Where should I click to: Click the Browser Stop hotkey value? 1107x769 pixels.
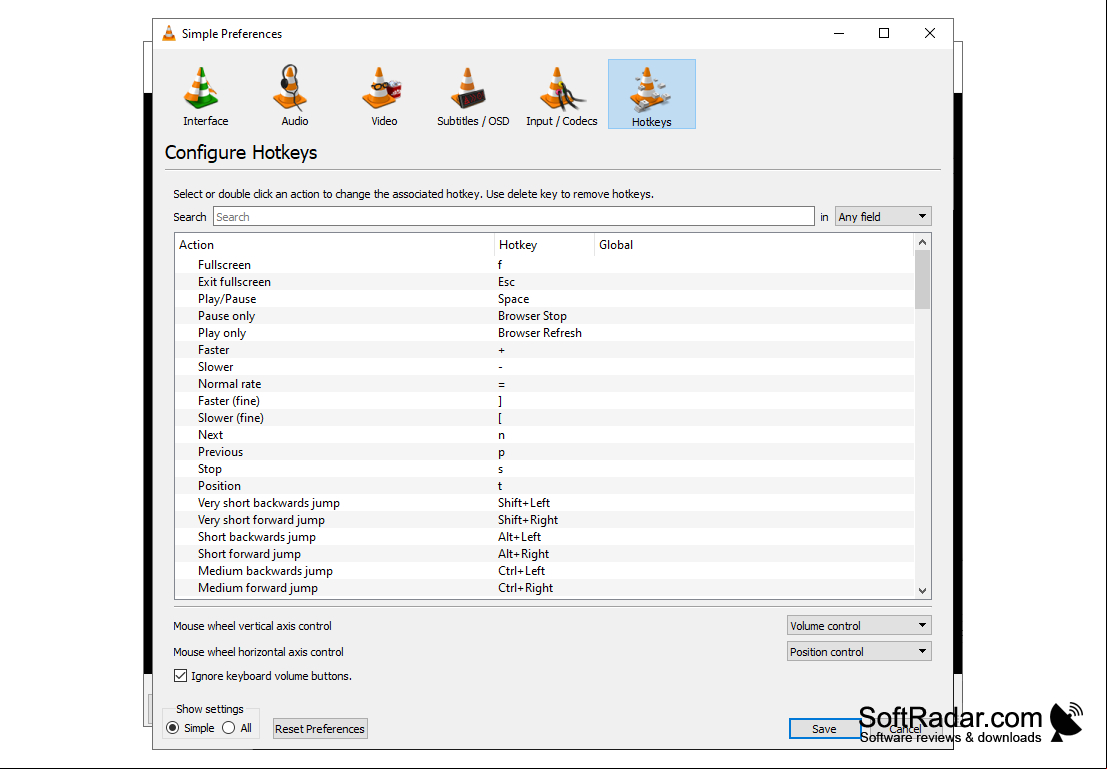pos(532,316)
